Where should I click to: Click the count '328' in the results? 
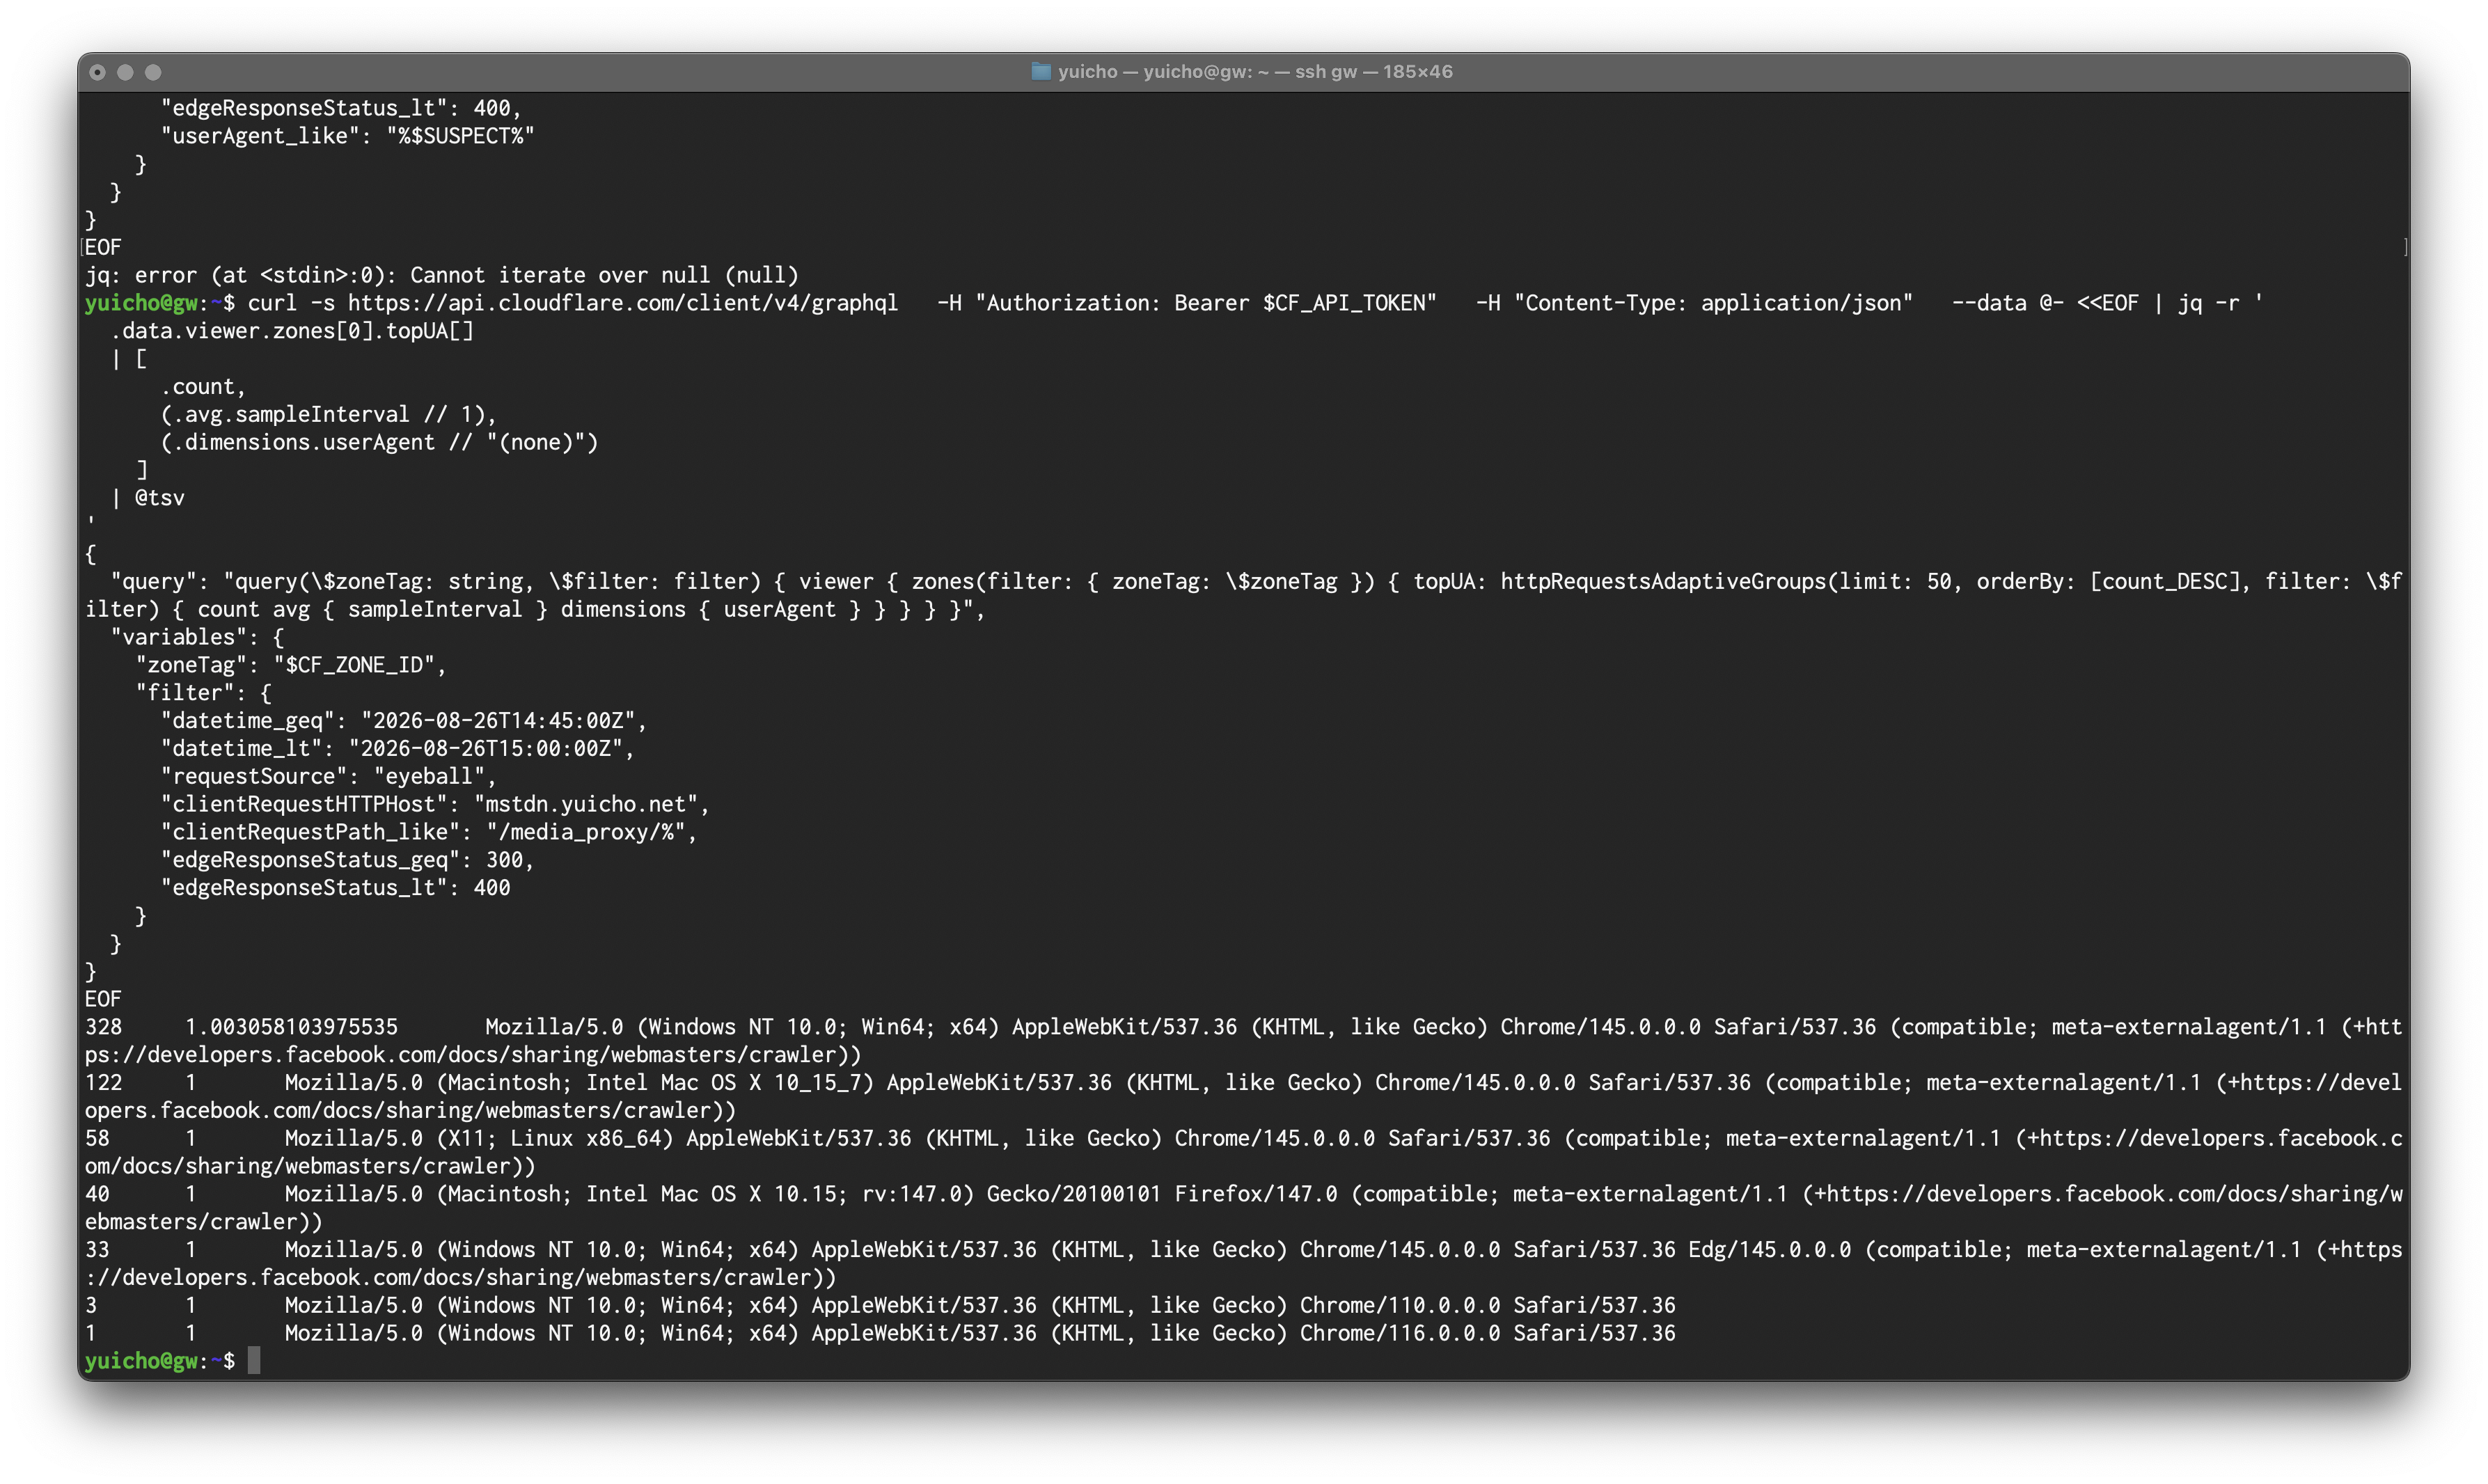click(x=103, y=1027)
